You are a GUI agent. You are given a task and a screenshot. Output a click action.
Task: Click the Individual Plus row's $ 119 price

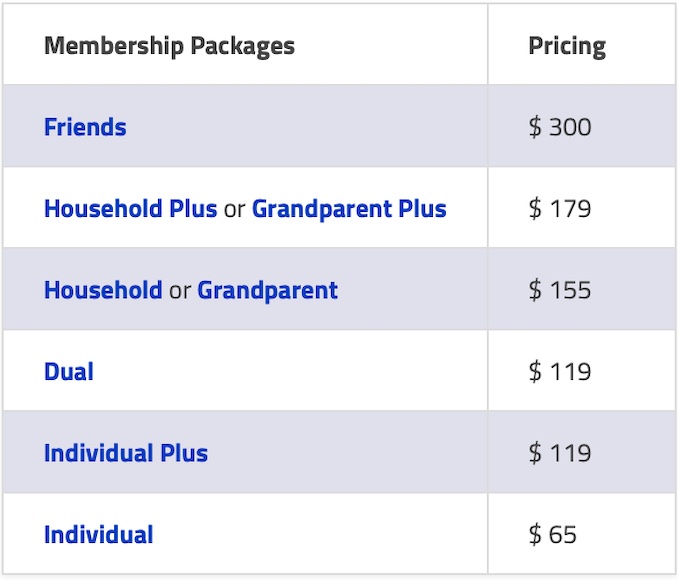click(560, 453)
